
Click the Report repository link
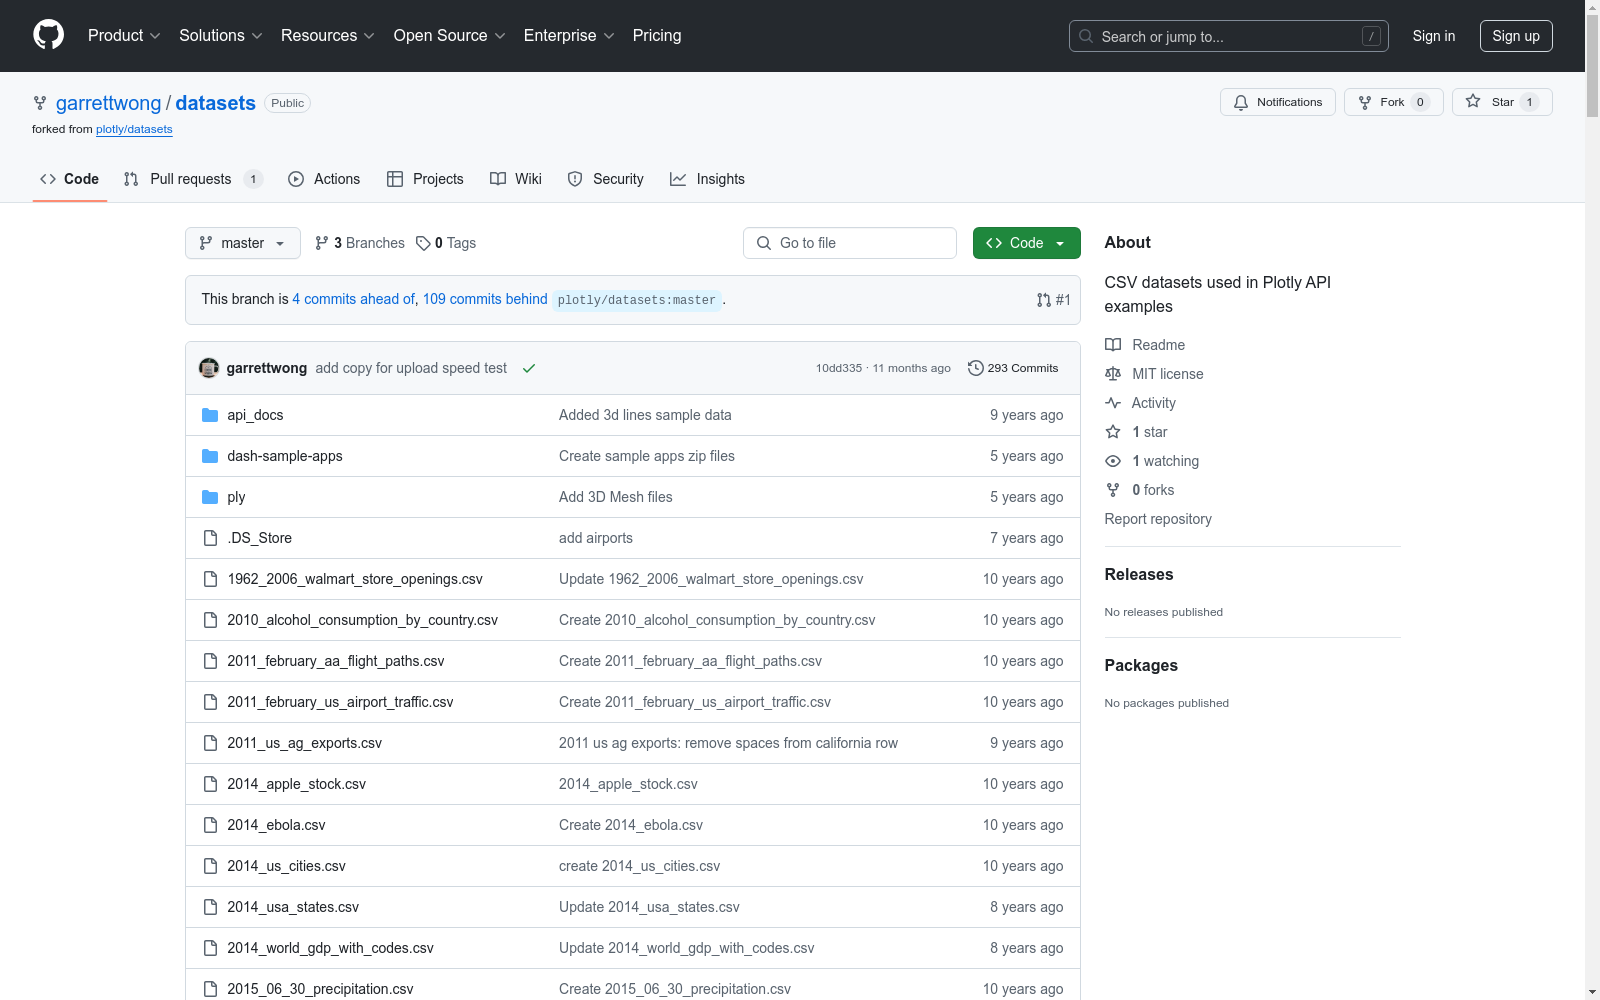1158,519
